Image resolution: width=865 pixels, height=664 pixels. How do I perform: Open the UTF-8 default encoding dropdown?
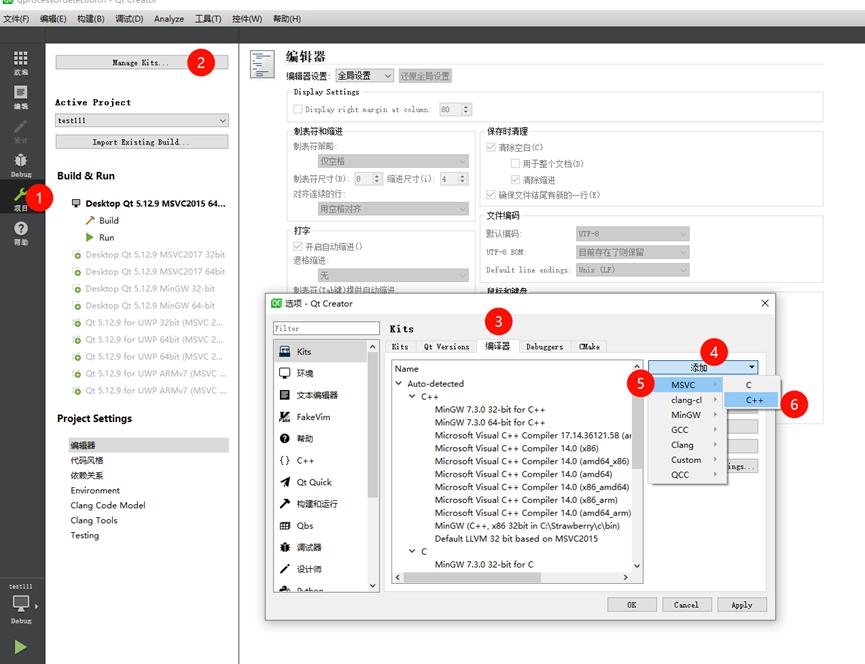pyautogui.click(x=633, y=234)
